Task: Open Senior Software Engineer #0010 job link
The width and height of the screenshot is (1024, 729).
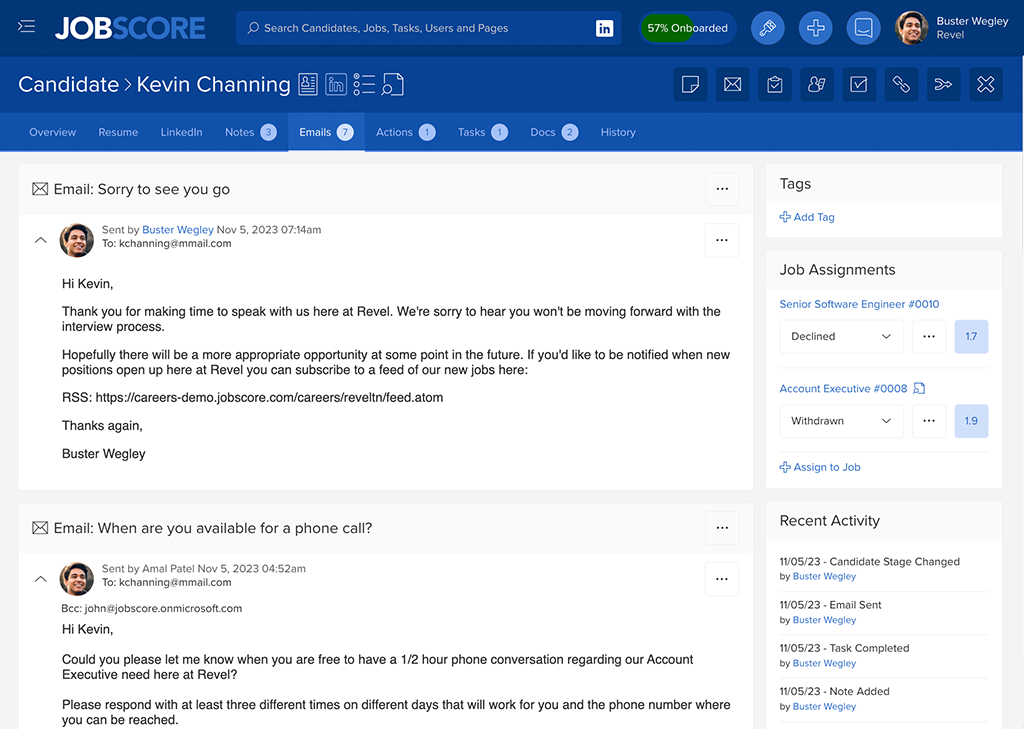Action: [x=859, y=304]
